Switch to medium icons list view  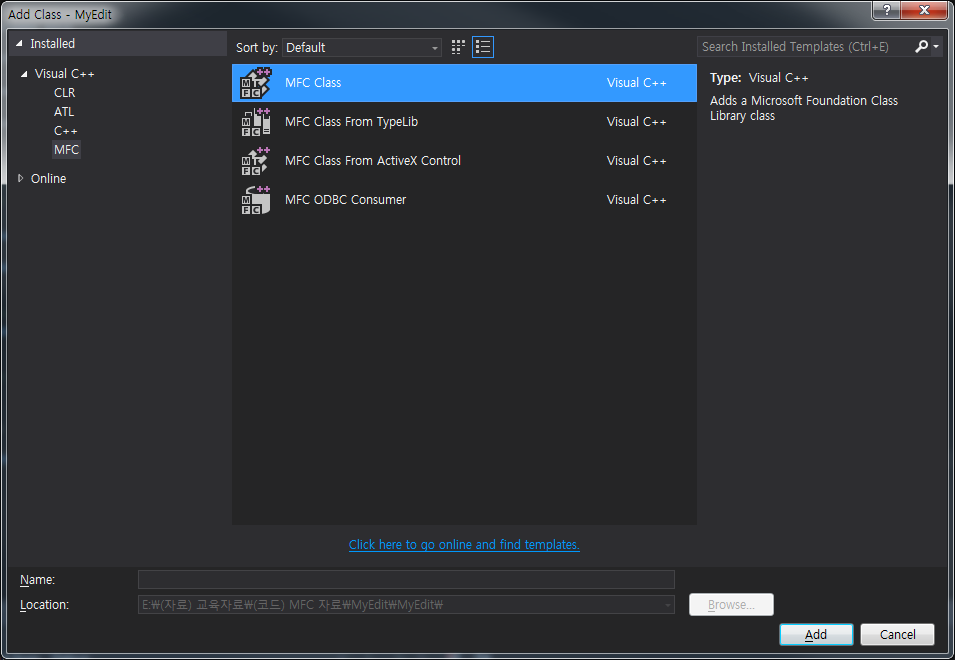pyautogui.click(x=483, y=47)
